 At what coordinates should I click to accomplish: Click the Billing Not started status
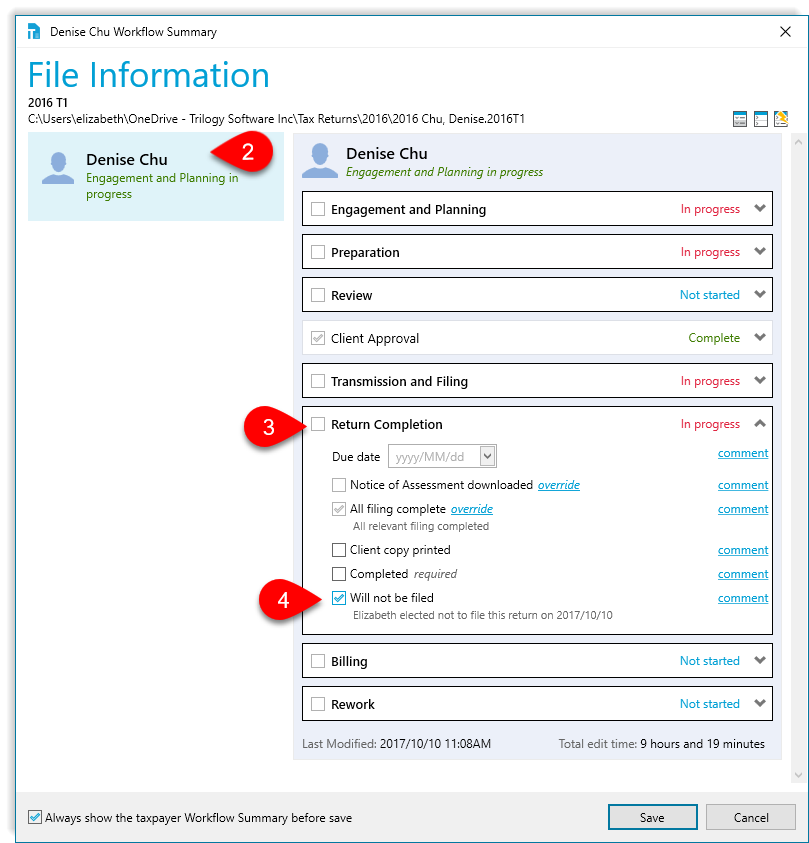click(710, 661)
